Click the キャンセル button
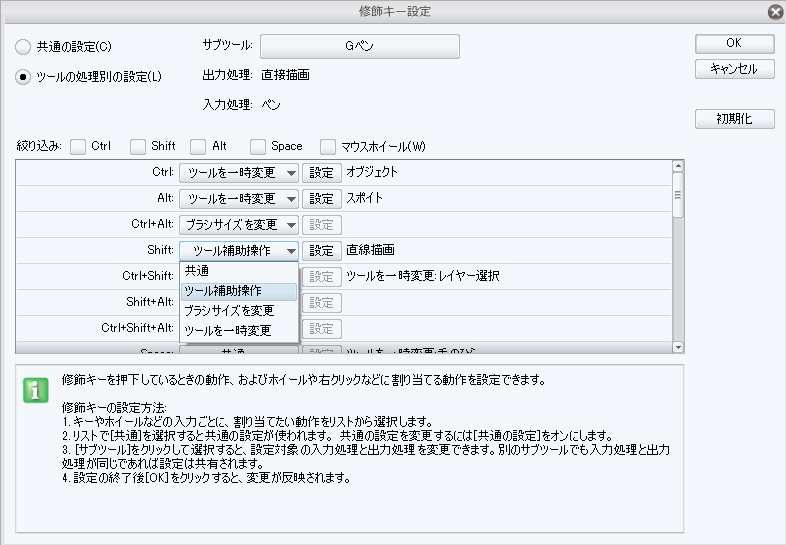The image size is (786, 545). (x=734, y=69)
